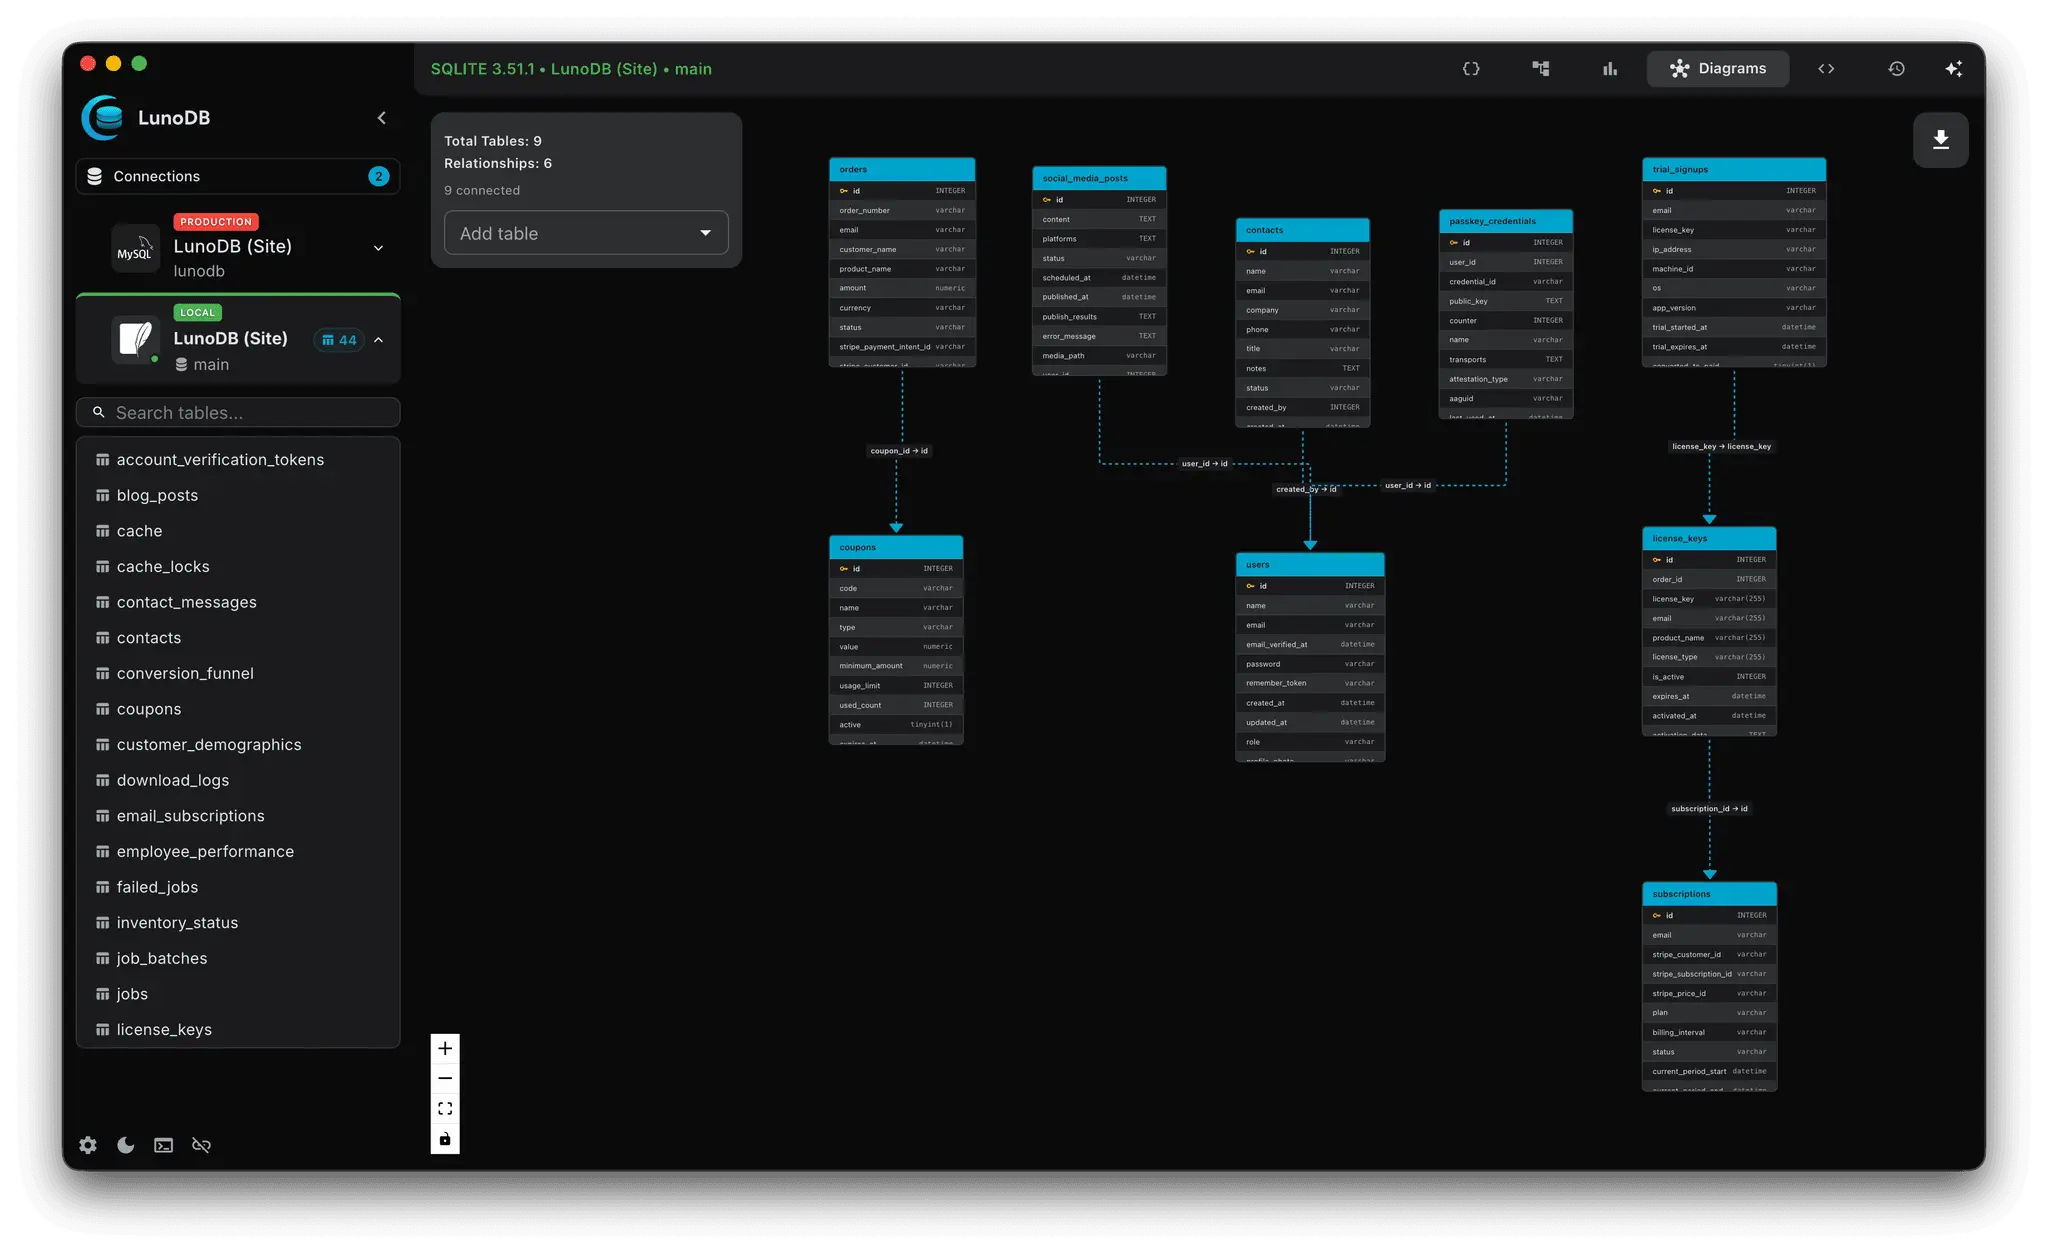Focus the Search tables field
The image size is (2048, 1253).
(238, 412)
